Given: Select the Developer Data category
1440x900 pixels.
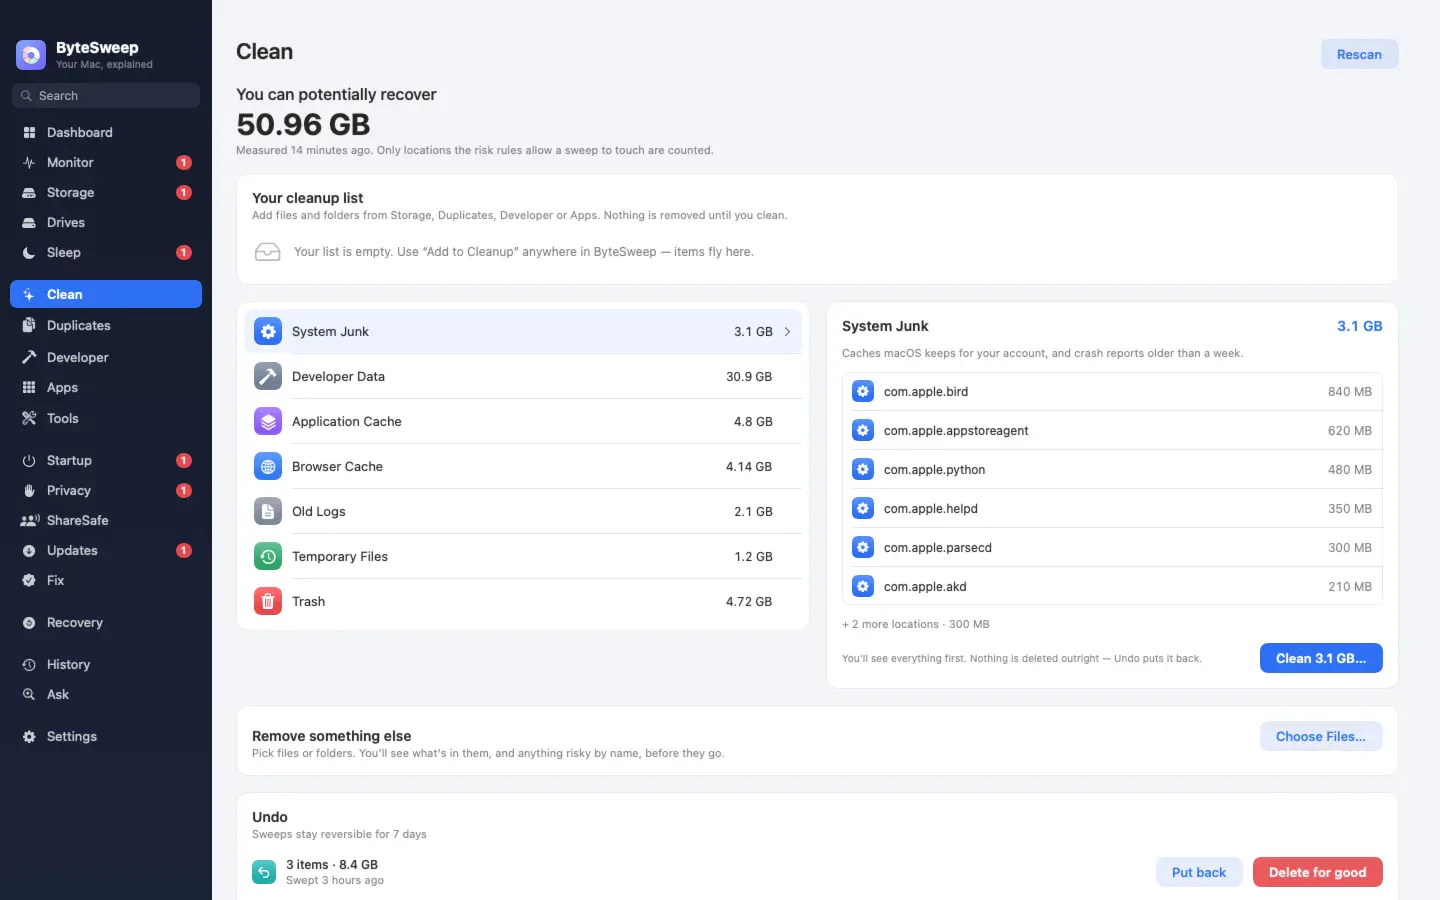Looking at the screenshot, I should pyautogui.click(x=523, y=376).
